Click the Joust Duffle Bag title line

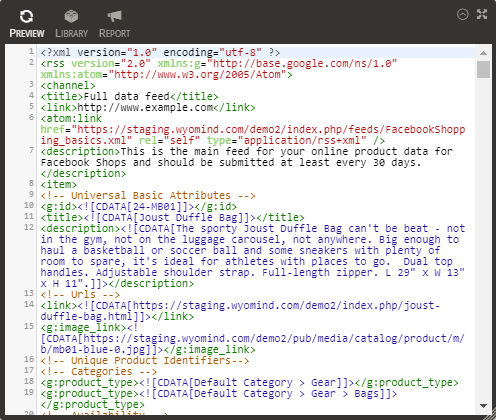pyautogui.click(x=172, y=217)
